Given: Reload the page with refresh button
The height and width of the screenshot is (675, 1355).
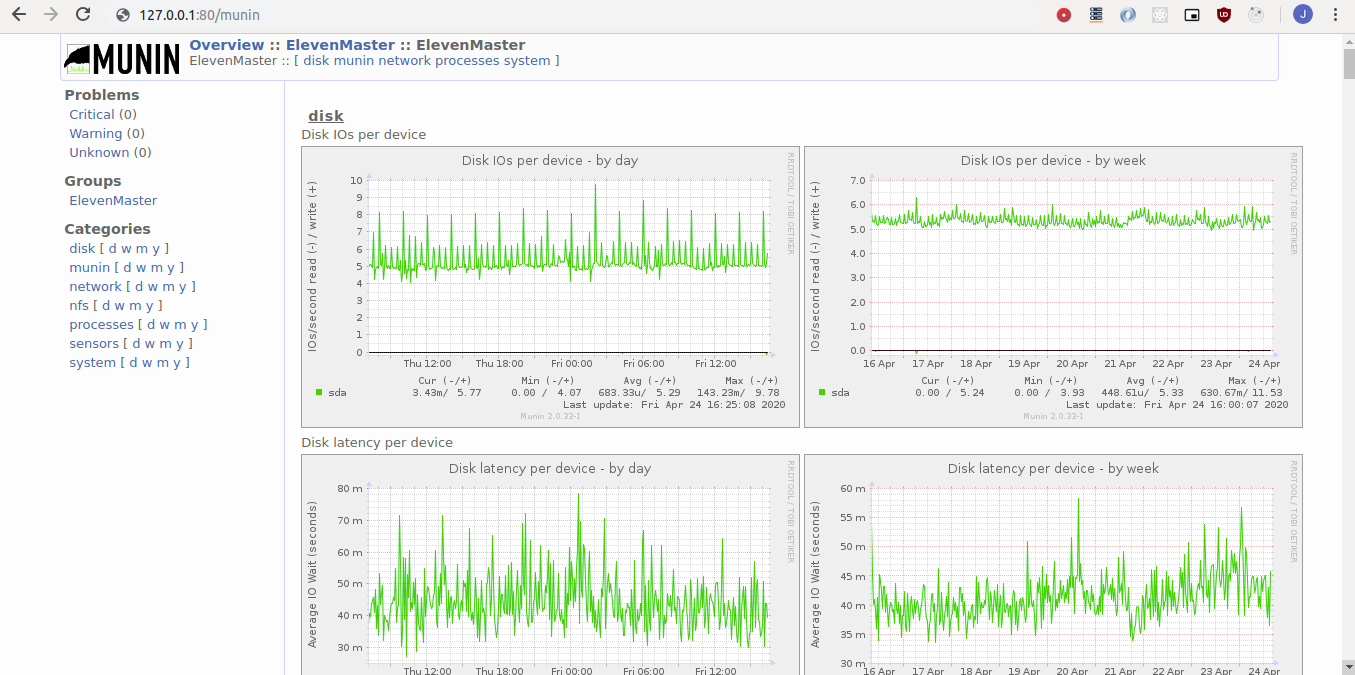Looking at the screenshot, I should point(83,15).
